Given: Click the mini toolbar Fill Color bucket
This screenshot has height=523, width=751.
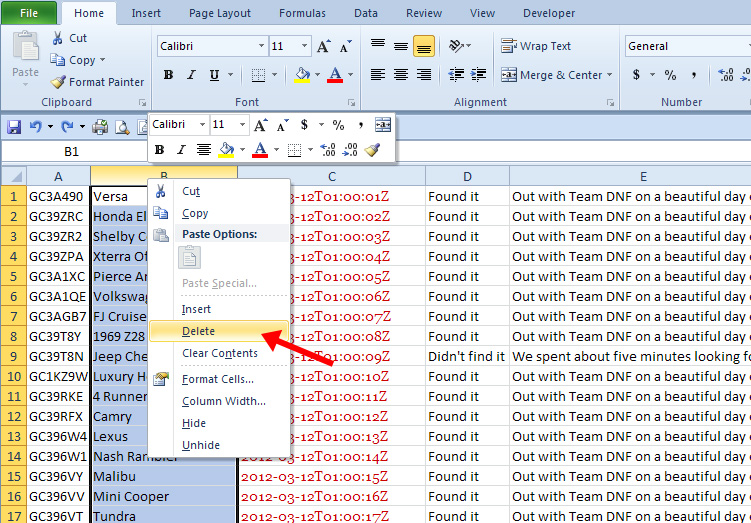Looking at the screenshot, I should click(226, 150).
